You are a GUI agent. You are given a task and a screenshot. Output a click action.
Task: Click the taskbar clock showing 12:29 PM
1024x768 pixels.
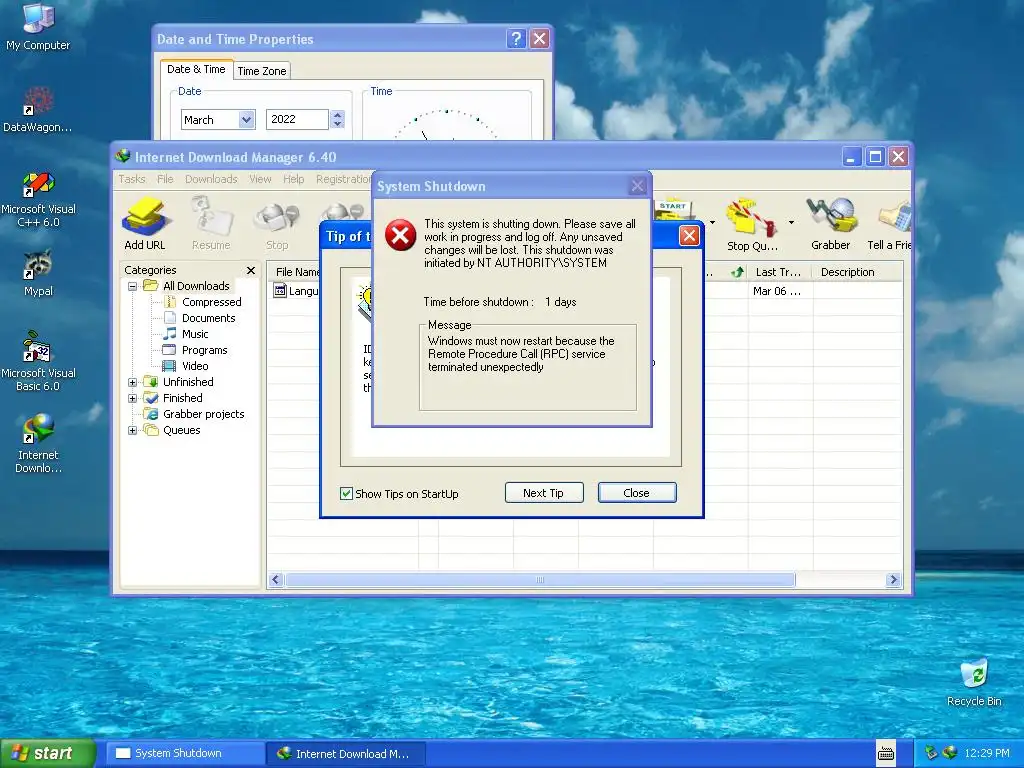[987, 754]
